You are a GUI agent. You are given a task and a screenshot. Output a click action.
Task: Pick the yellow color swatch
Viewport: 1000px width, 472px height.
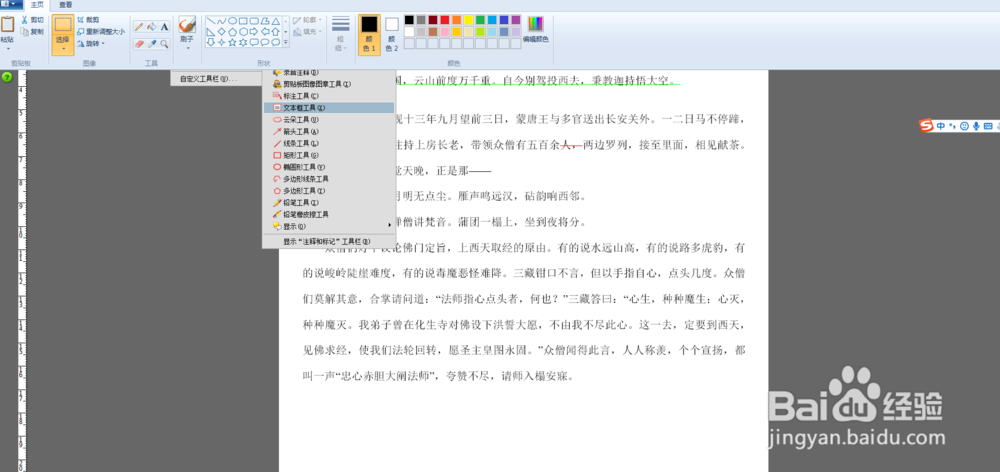click(x=468, y=20)
